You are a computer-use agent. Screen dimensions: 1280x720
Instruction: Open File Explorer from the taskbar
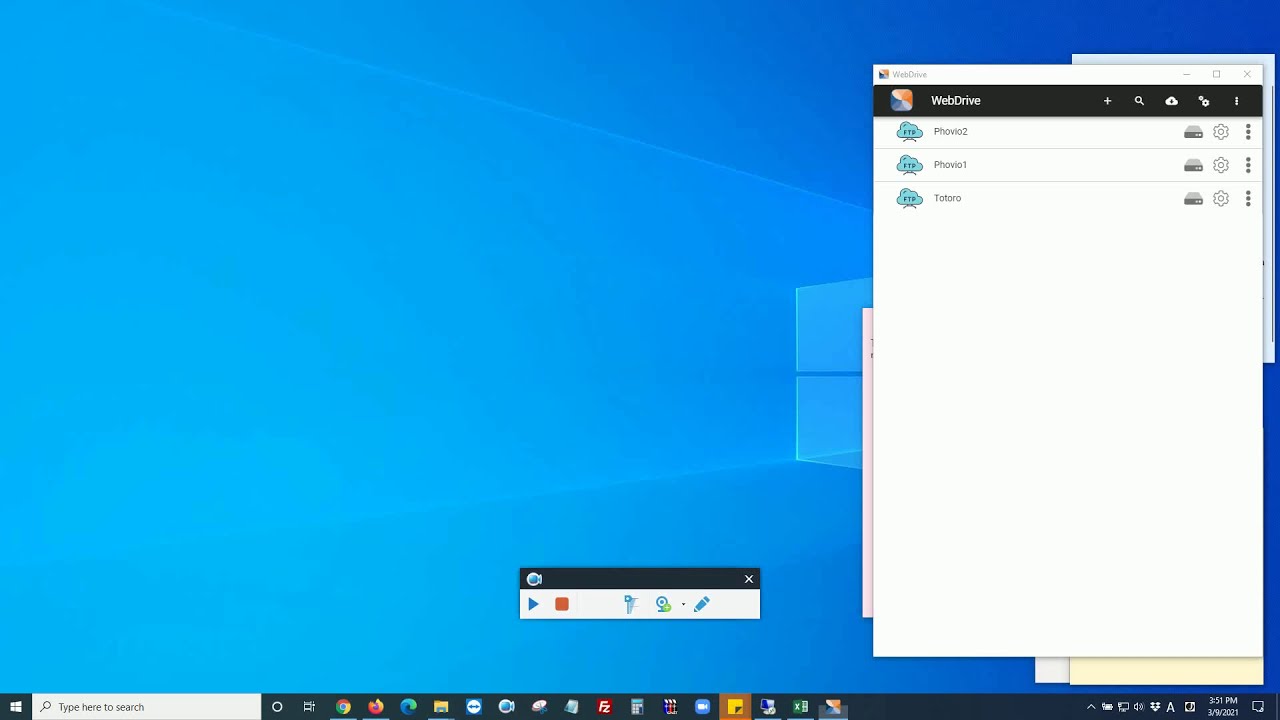[x=441, y=707]
